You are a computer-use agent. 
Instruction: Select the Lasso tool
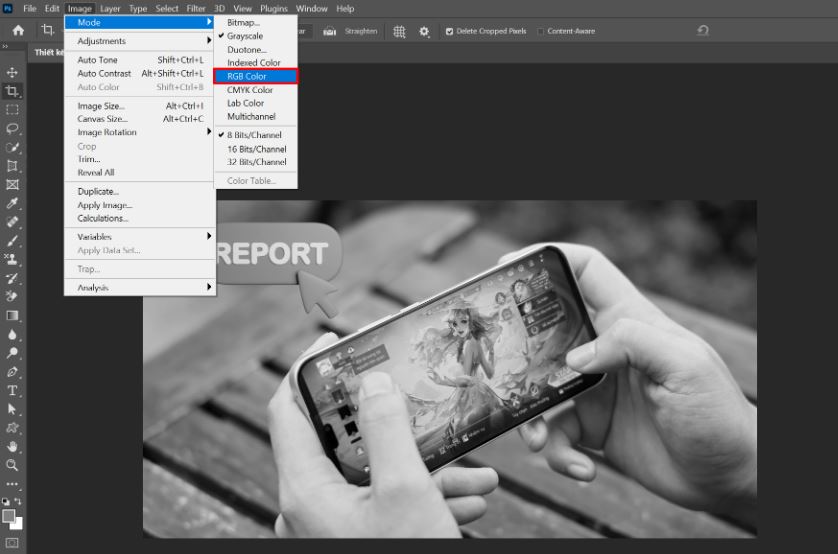12,128
